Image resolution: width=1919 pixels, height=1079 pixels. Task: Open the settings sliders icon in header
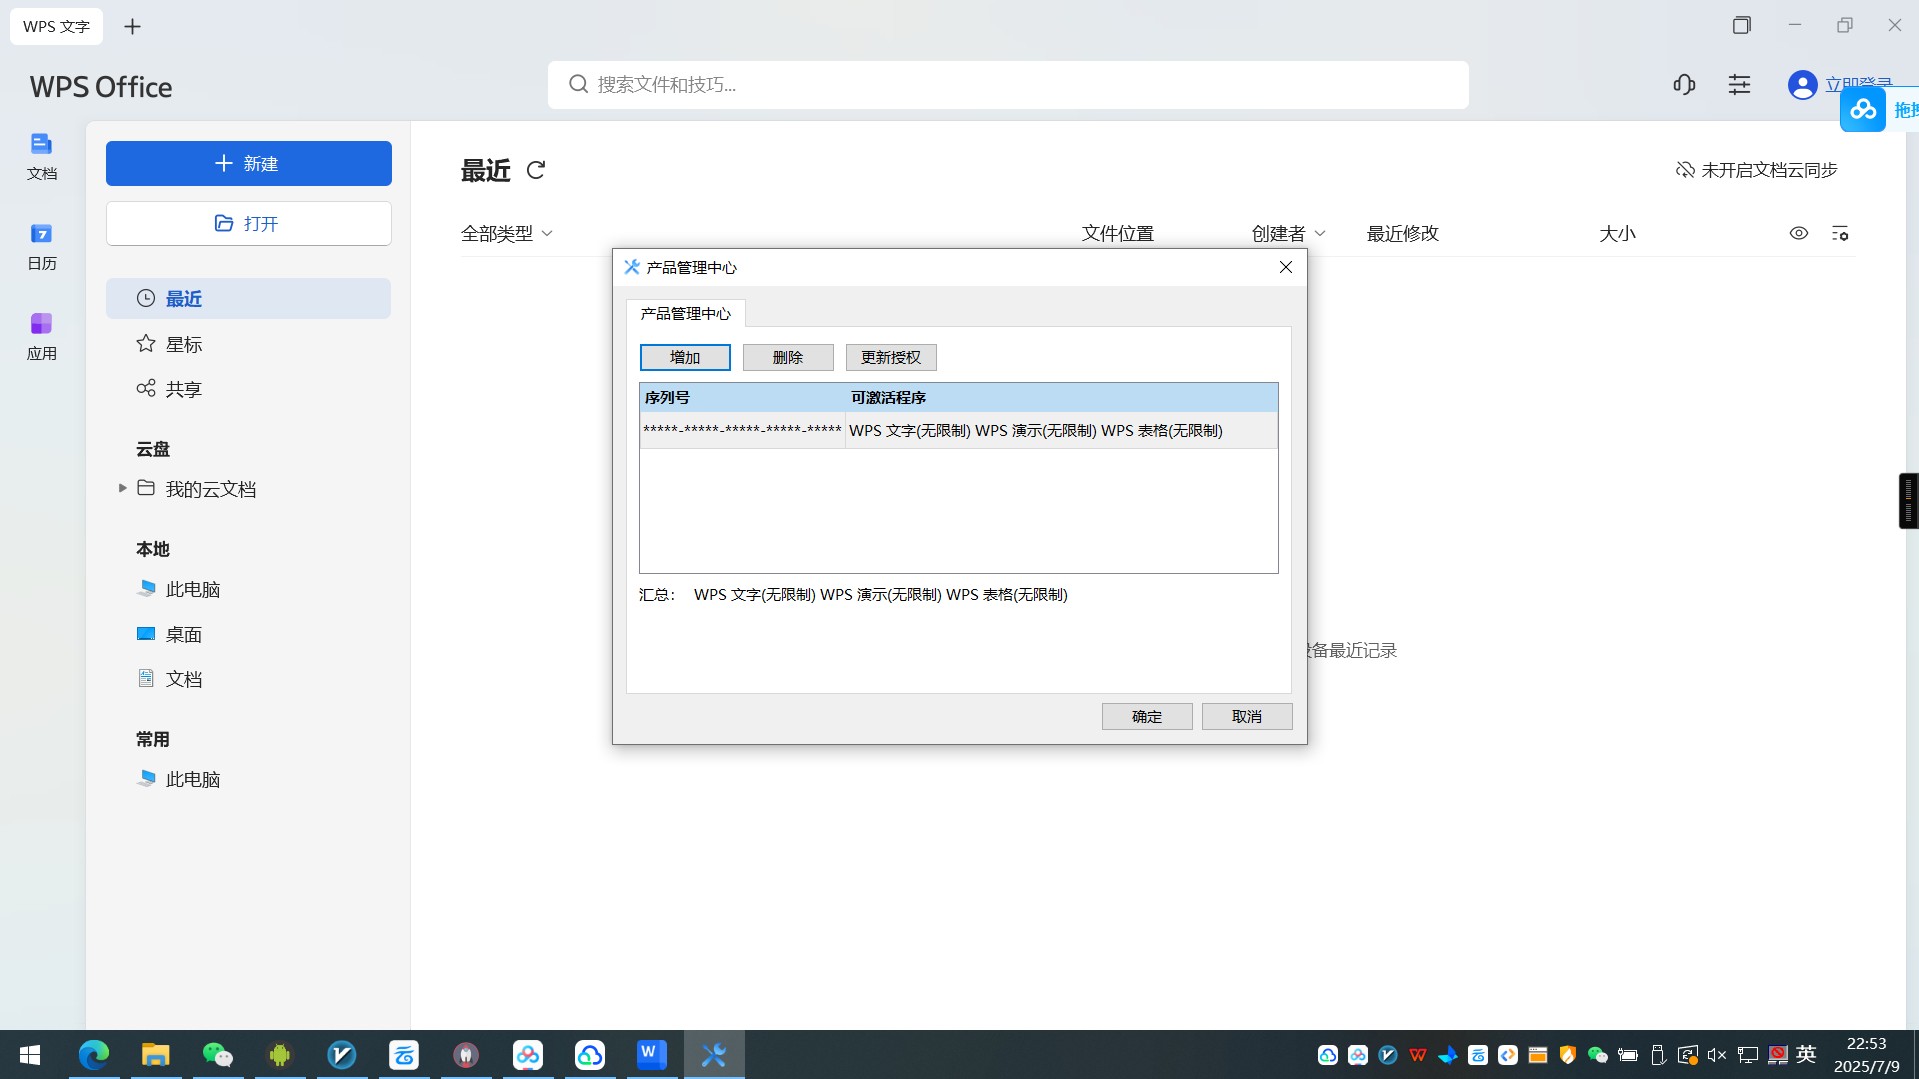pyautogui.click(x=1739, y=85)
